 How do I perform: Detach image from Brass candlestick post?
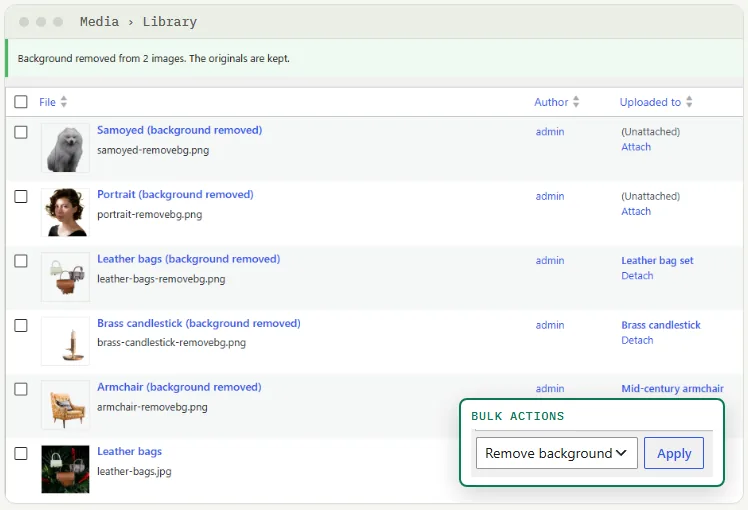click(637, 340)
